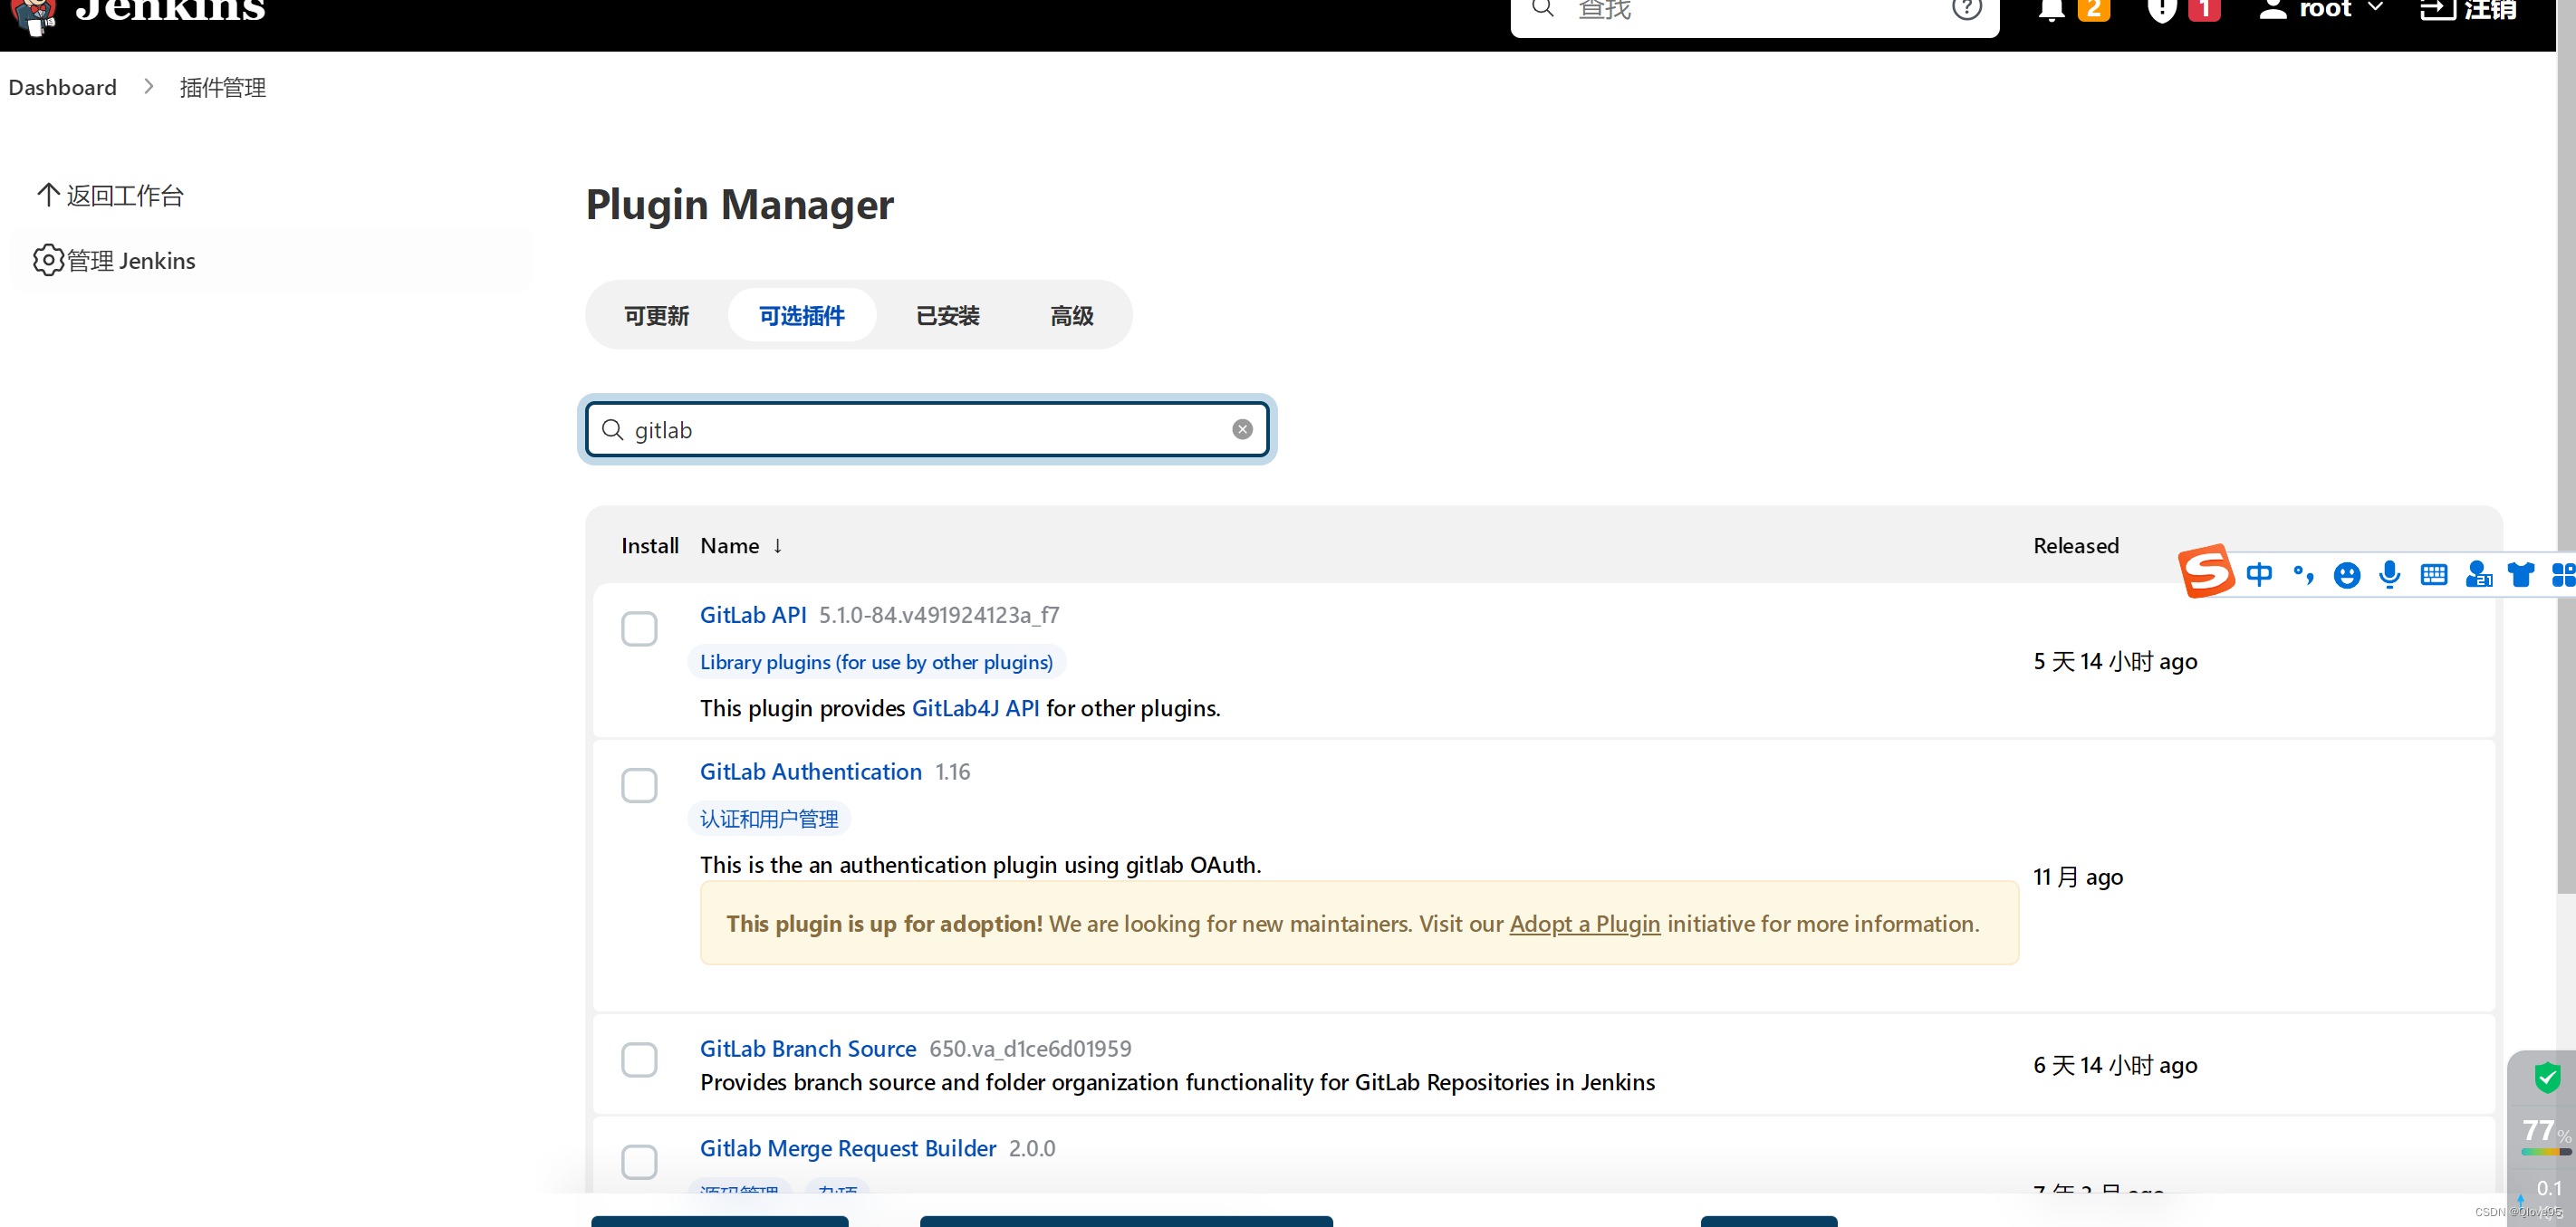This screenshot has height=1227, width=2576.
Task: Select GitLab Authentication for install
Action: coord(639,786)
